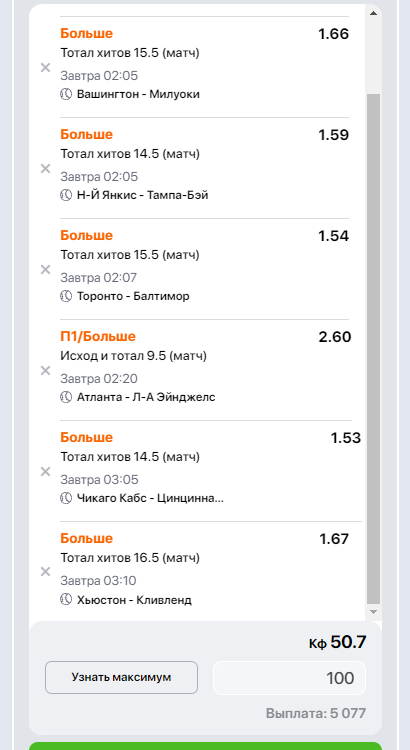The image size is (410, 750).
Task: Remove the Чикаго Кабс bet
Action: coord(45,471)
